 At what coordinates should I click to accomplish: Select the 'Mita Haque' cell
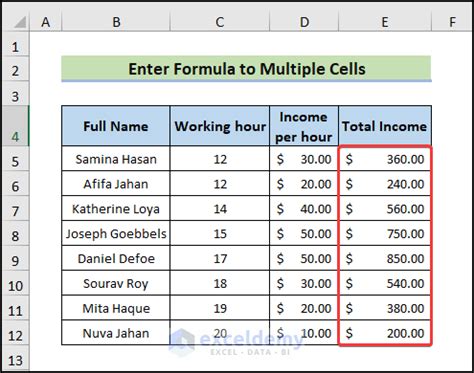point(116,308)
